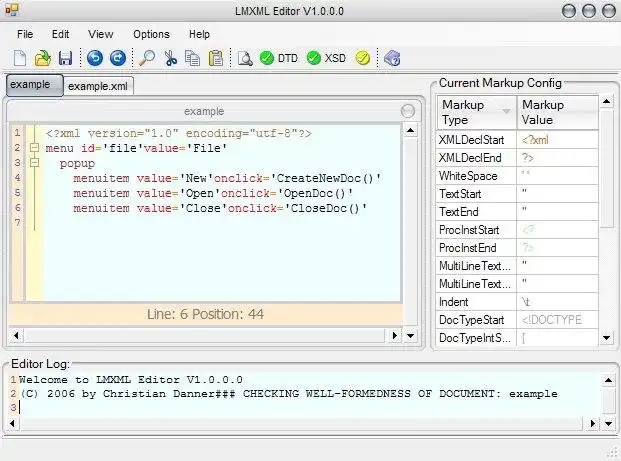Select the XMLDeclStart row
The width and height of the screenshot is (621, 461).
[517, 140]
